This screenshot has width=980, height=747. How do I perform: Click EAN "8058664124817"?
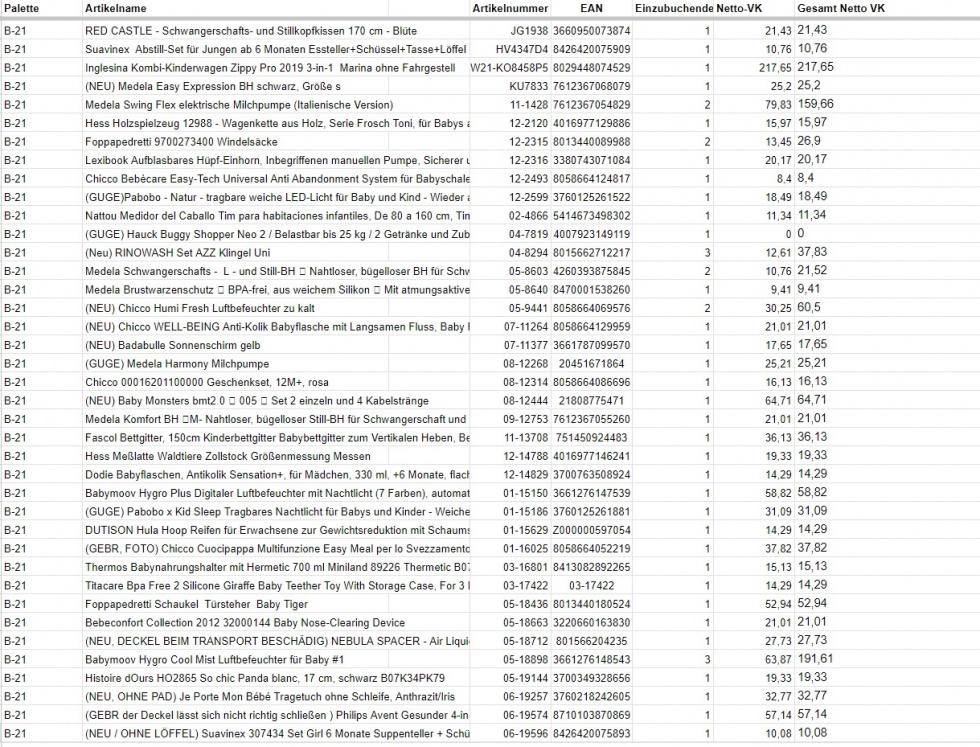click(591, 179)
